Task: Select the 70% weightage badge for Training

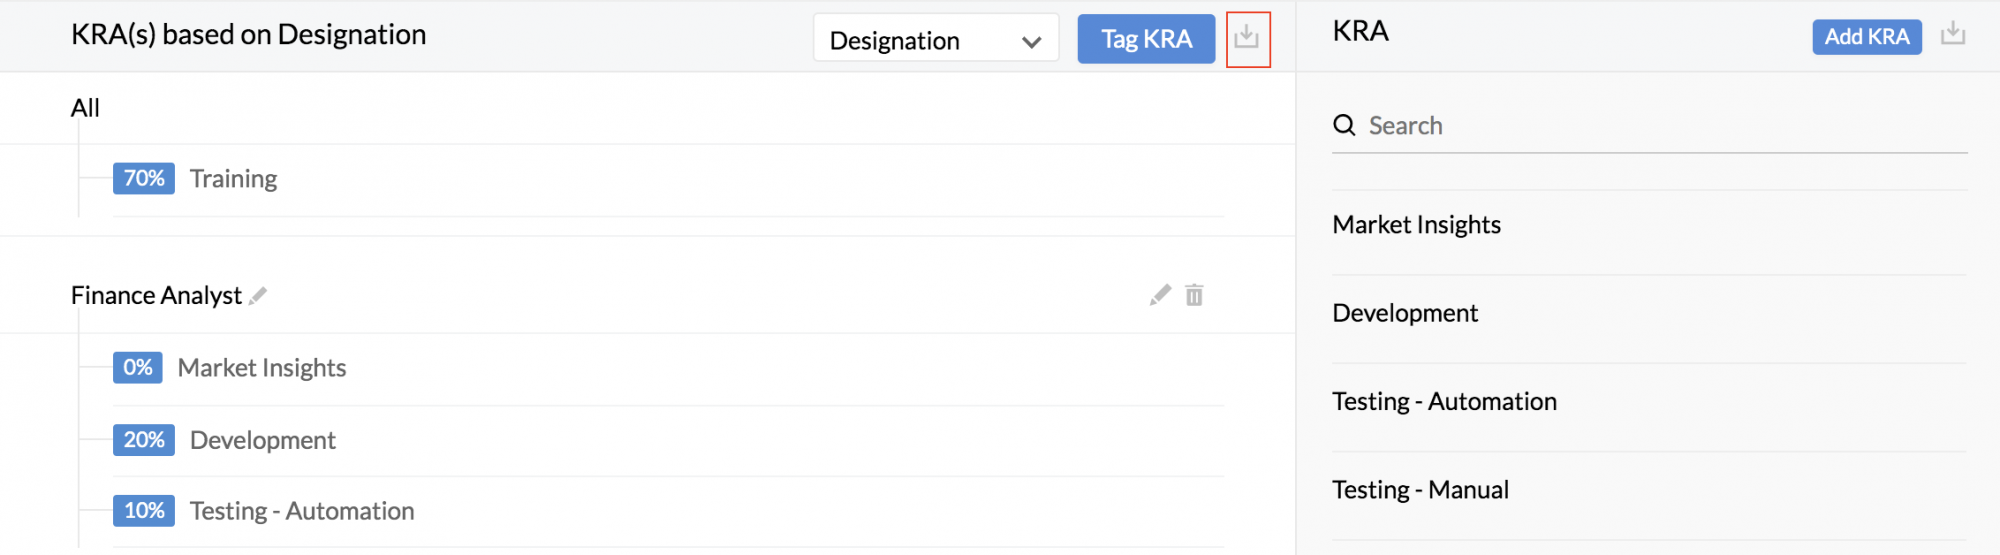Action: [x=144, y=178]
